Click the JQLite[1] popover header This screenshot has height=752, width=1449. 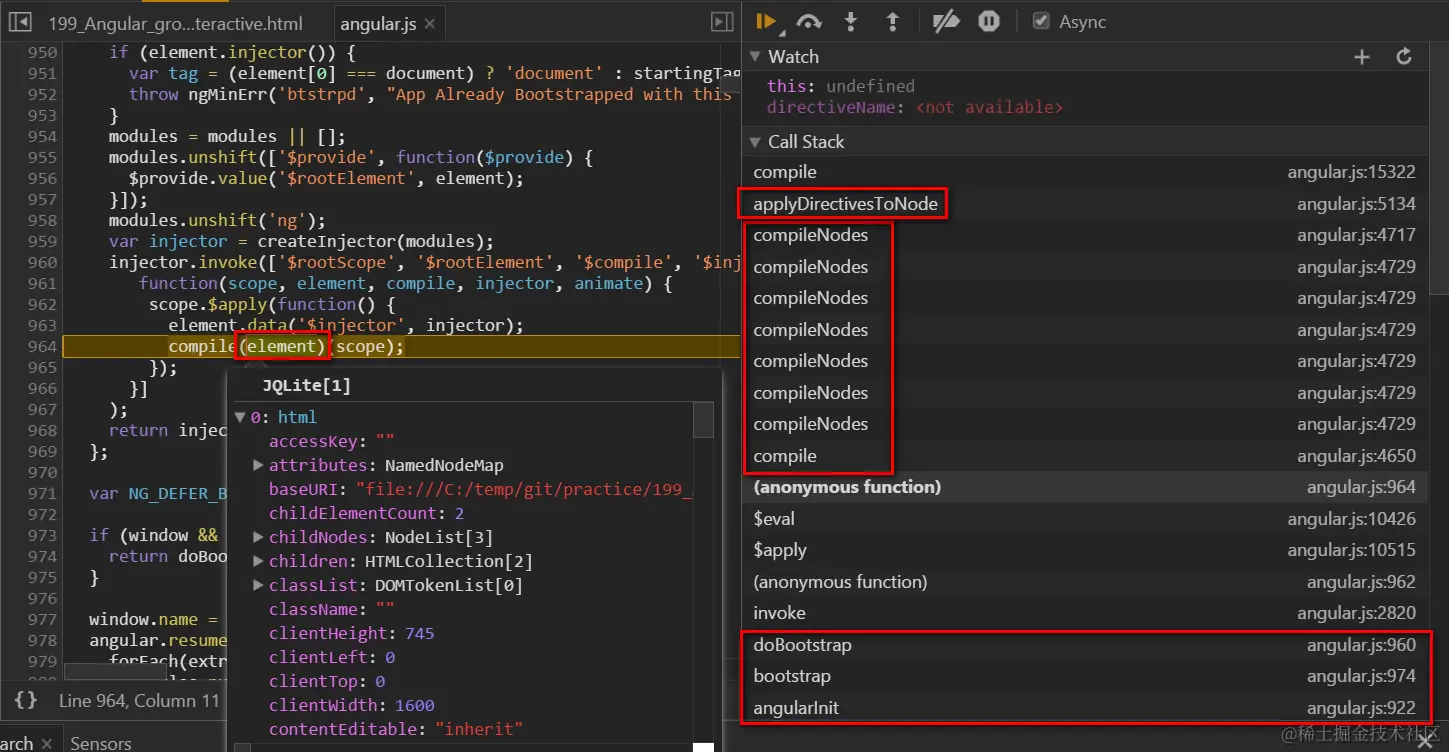(x=306, y=385)
